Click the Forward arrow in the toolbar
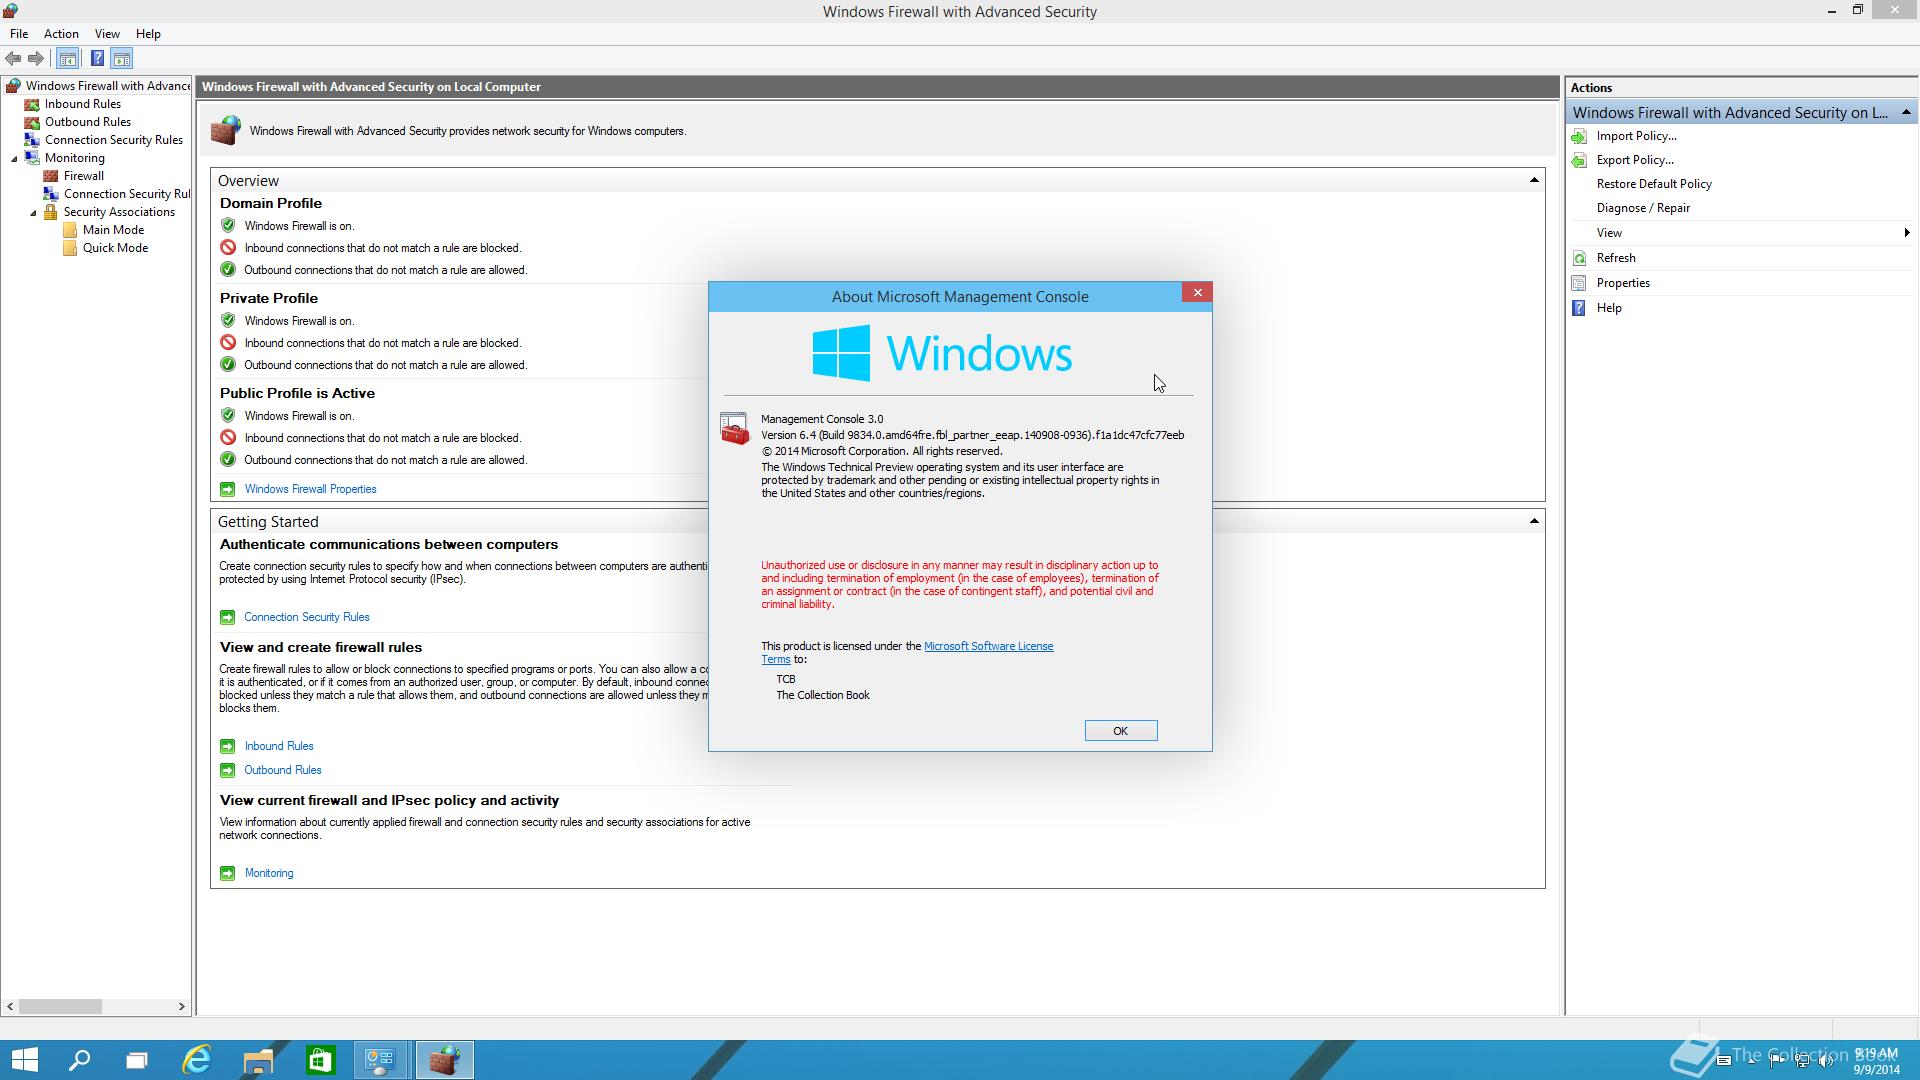Image resolution: width=1920 pixels, height=1080 pixels. (x=36, y=58)
